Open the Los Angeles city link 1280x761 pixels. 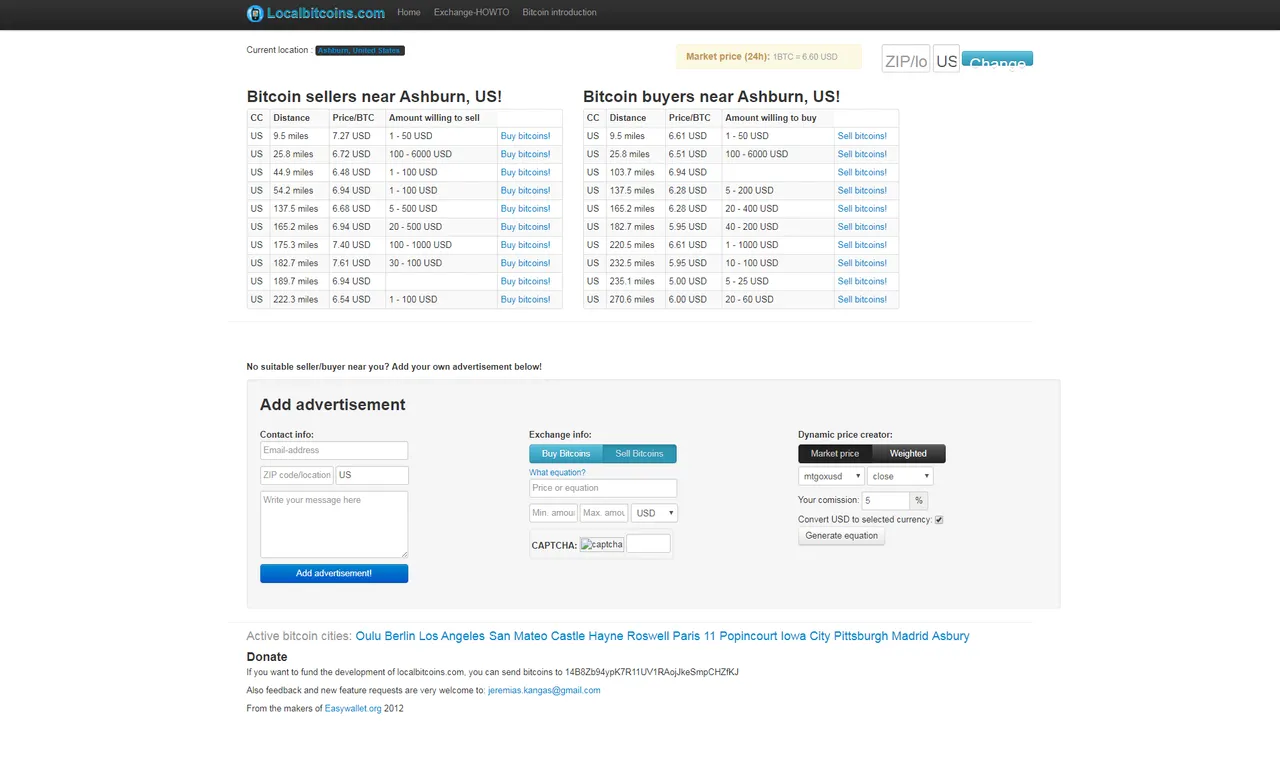tap(452, 636)
